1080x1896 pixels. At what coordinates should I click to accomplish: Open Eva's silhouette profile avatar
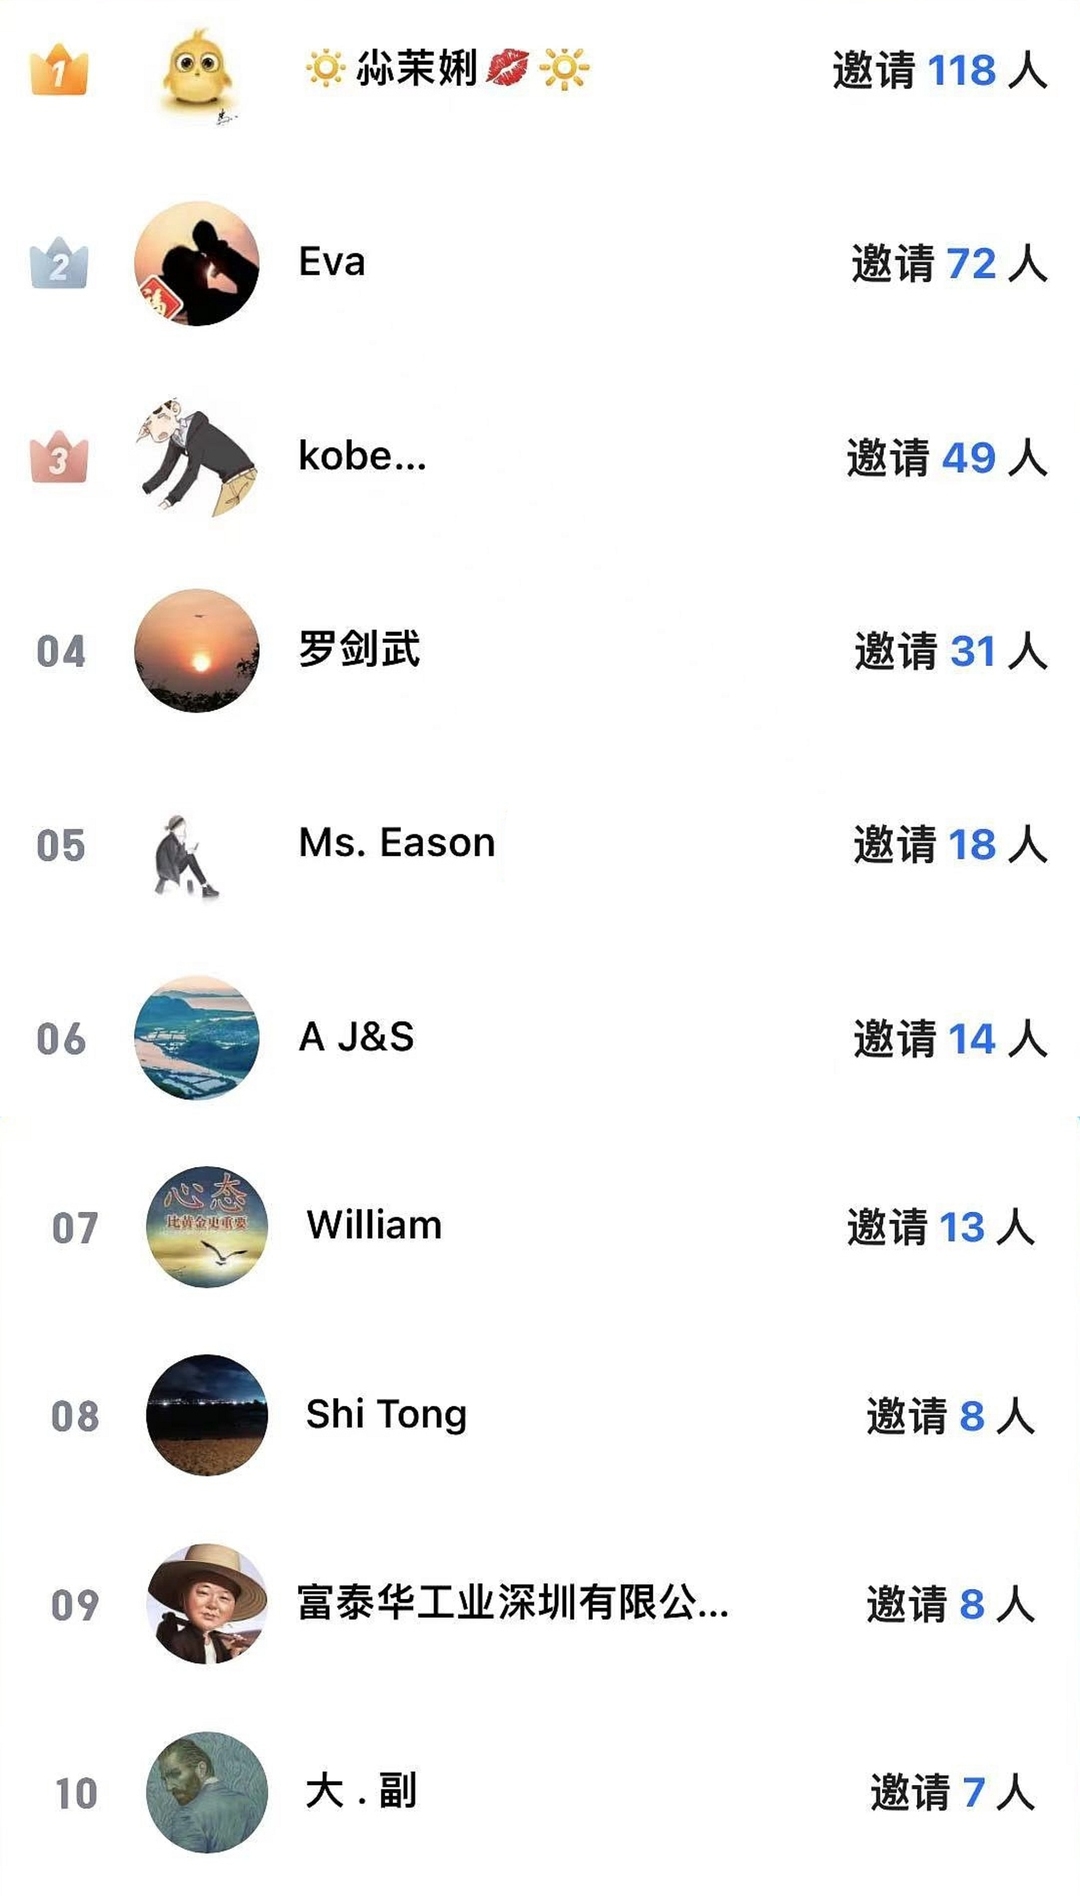click(x=197, y=264)
